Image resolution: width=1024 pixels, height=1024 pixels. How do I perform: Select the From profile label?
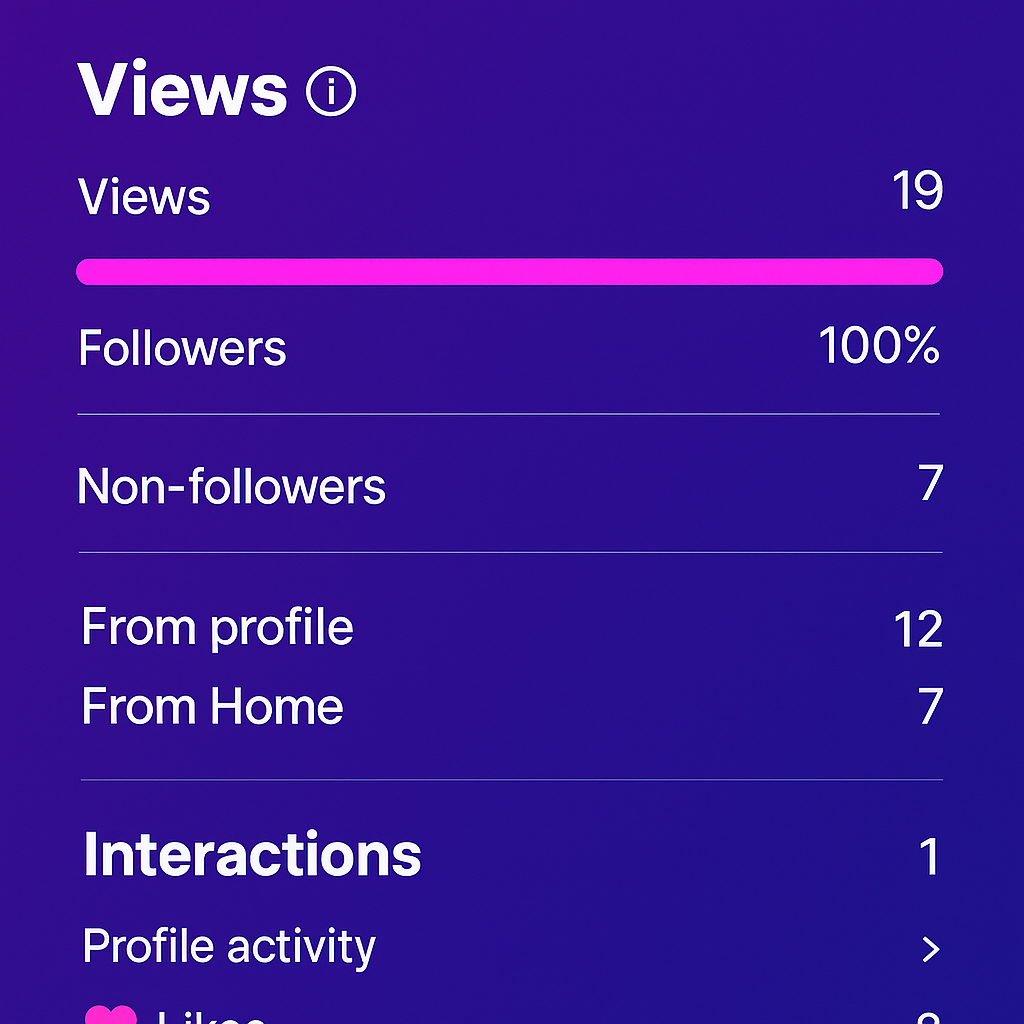(x=217, y=628)
